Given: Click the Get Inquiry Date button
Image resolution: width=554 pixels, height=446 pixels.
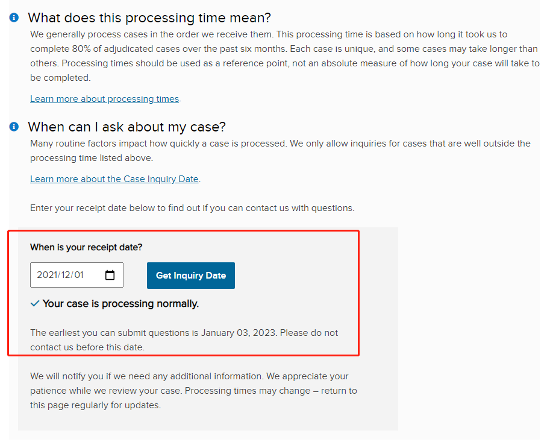Looking at the screenshot, I should [191, 275].
